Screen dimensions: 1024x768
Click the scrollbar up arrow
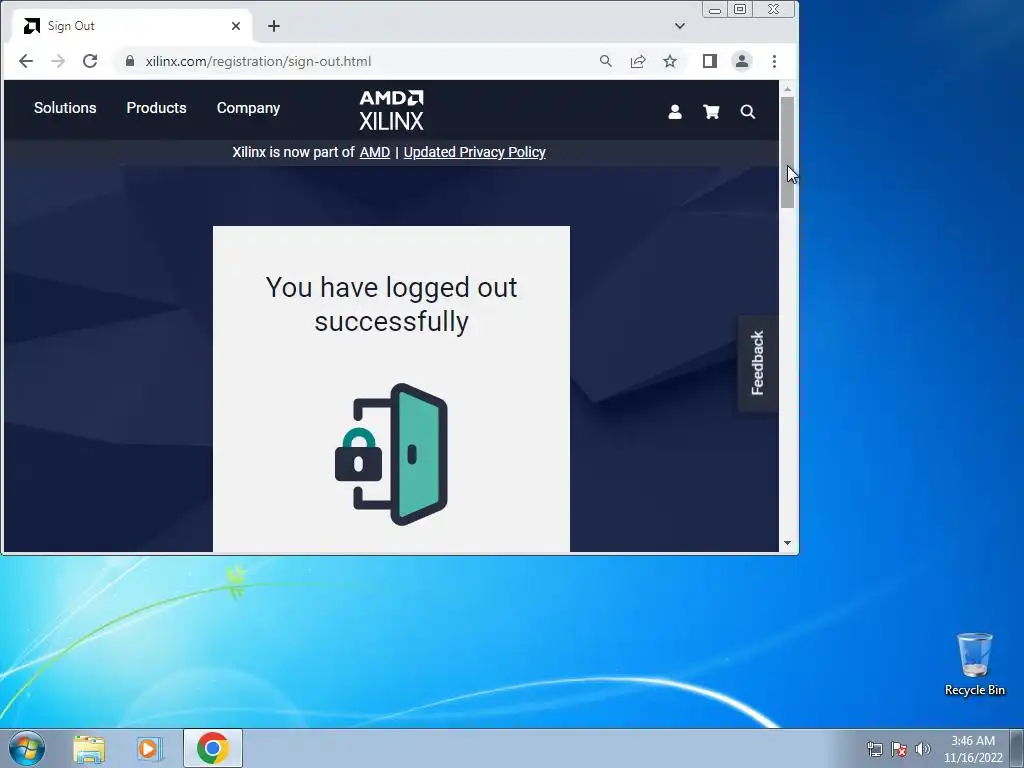point(788,89)
